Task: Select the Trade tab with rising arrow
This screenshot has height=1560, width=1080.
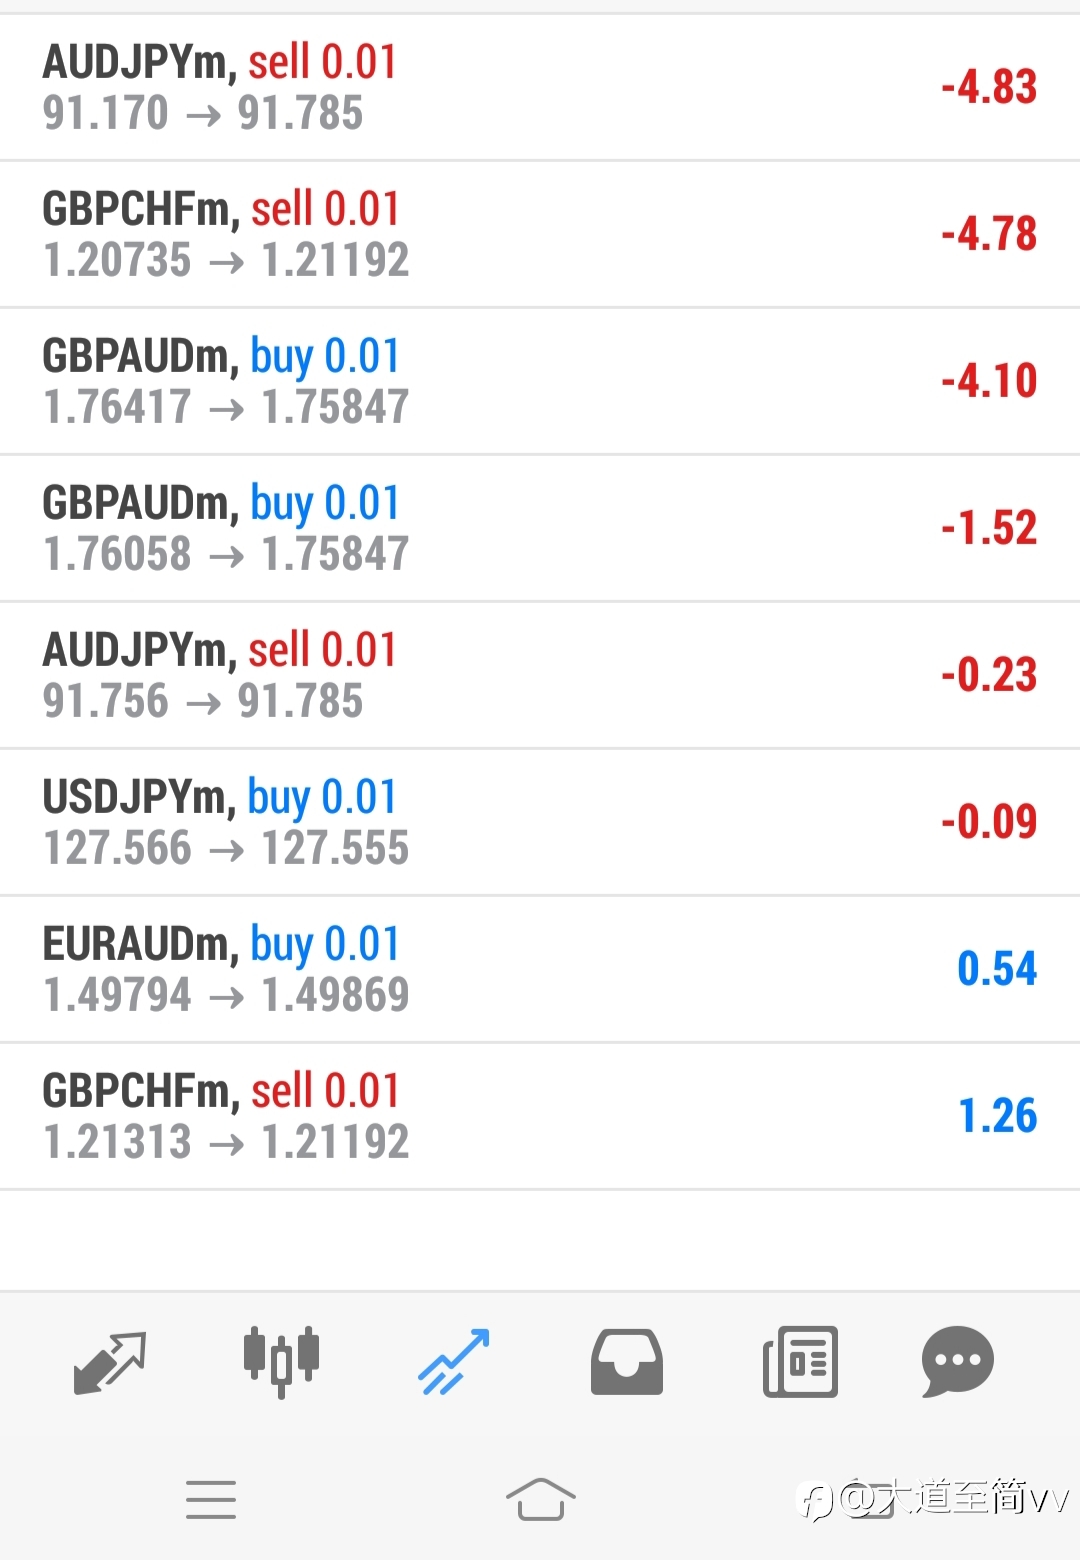Action: pos(454,1362)
